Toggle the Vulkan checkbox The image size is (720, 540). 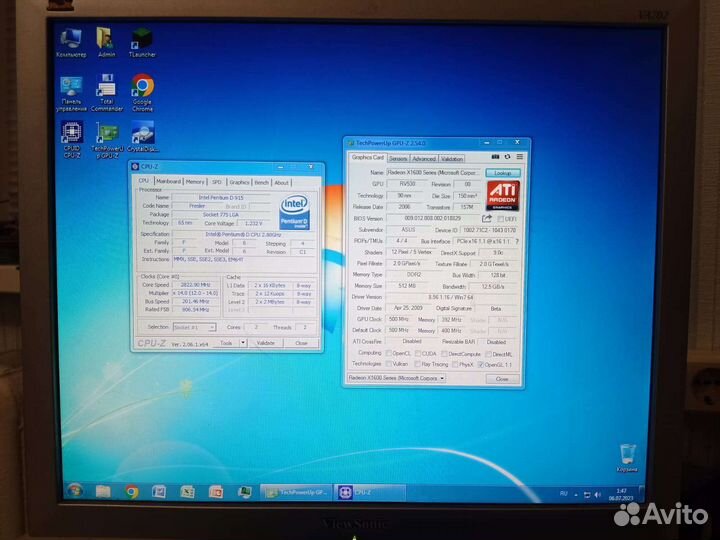389,364
